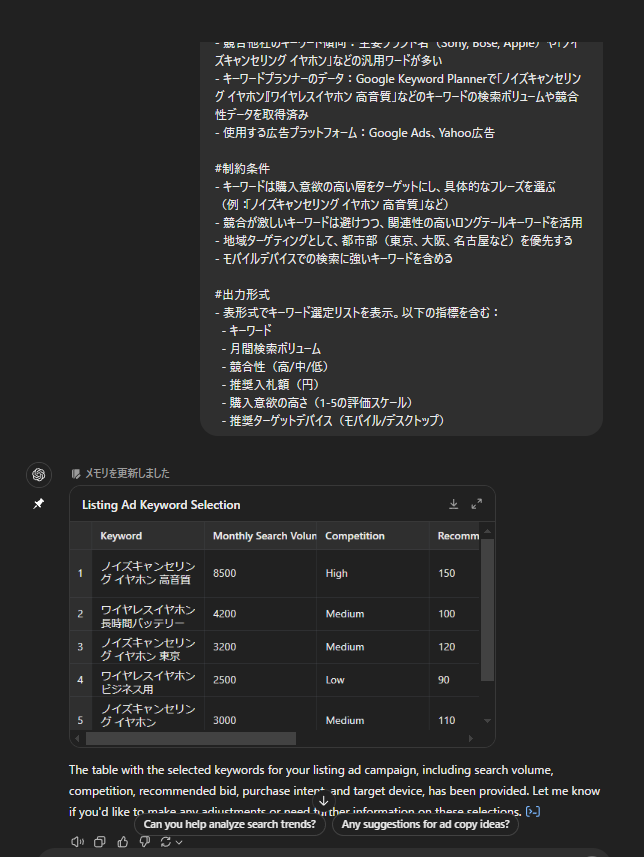Open the memory updated notice icon
Screen dimensions: 644x857
(75, 474)
